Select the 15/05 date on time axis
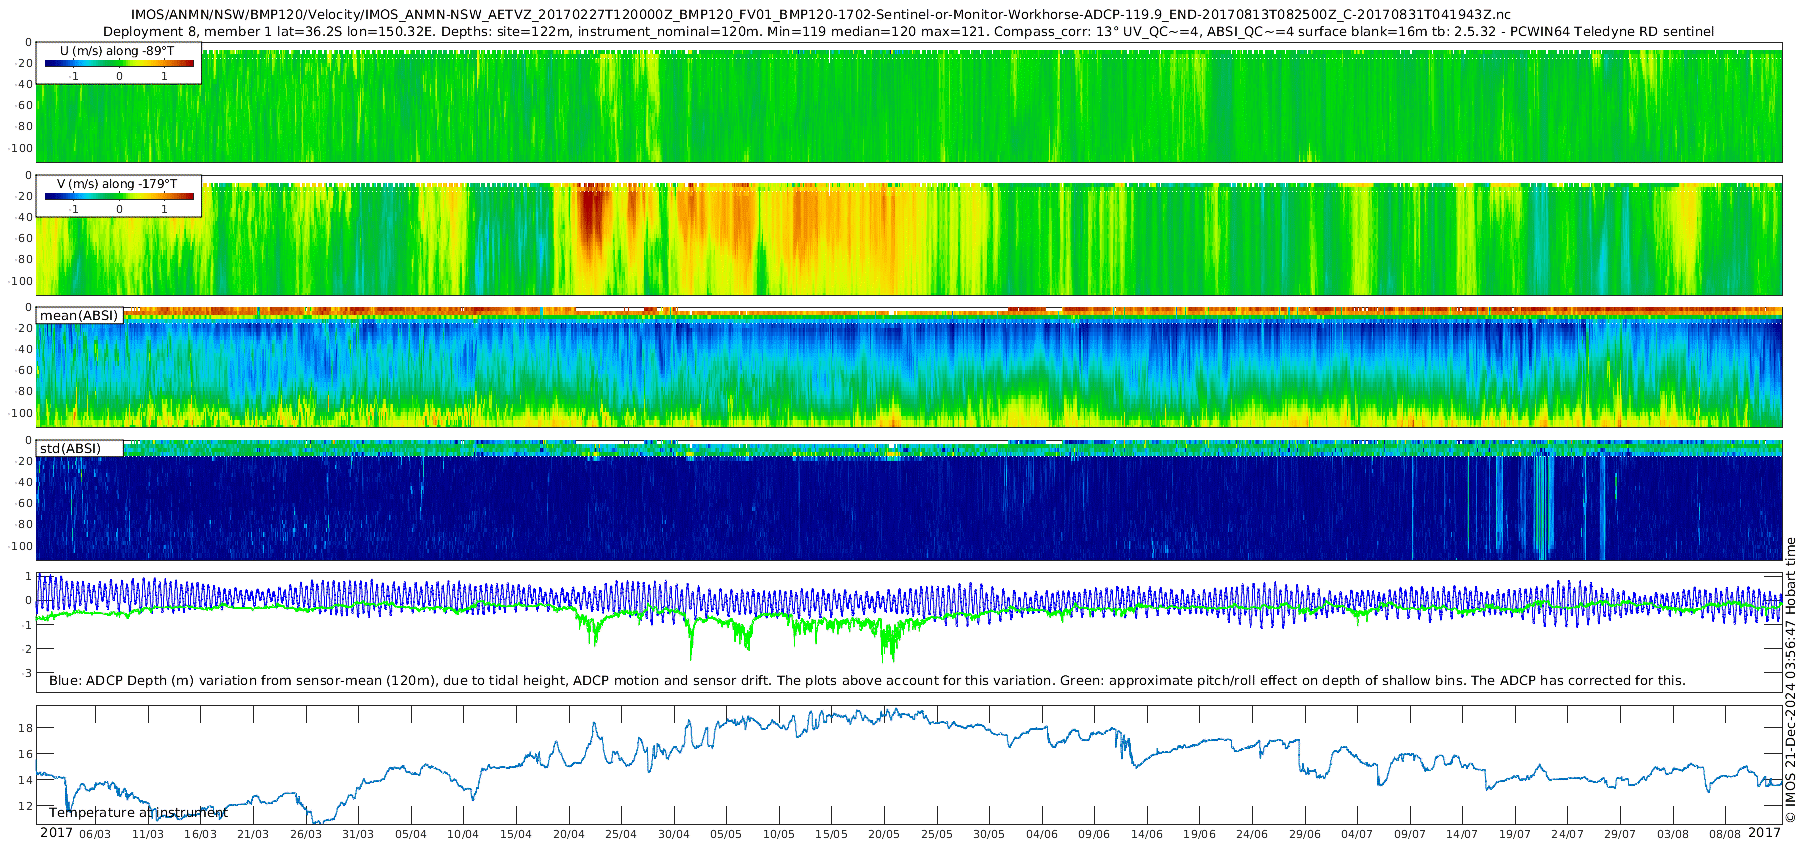This screenshot has height=850, width=1800. [x=831, y=834]
